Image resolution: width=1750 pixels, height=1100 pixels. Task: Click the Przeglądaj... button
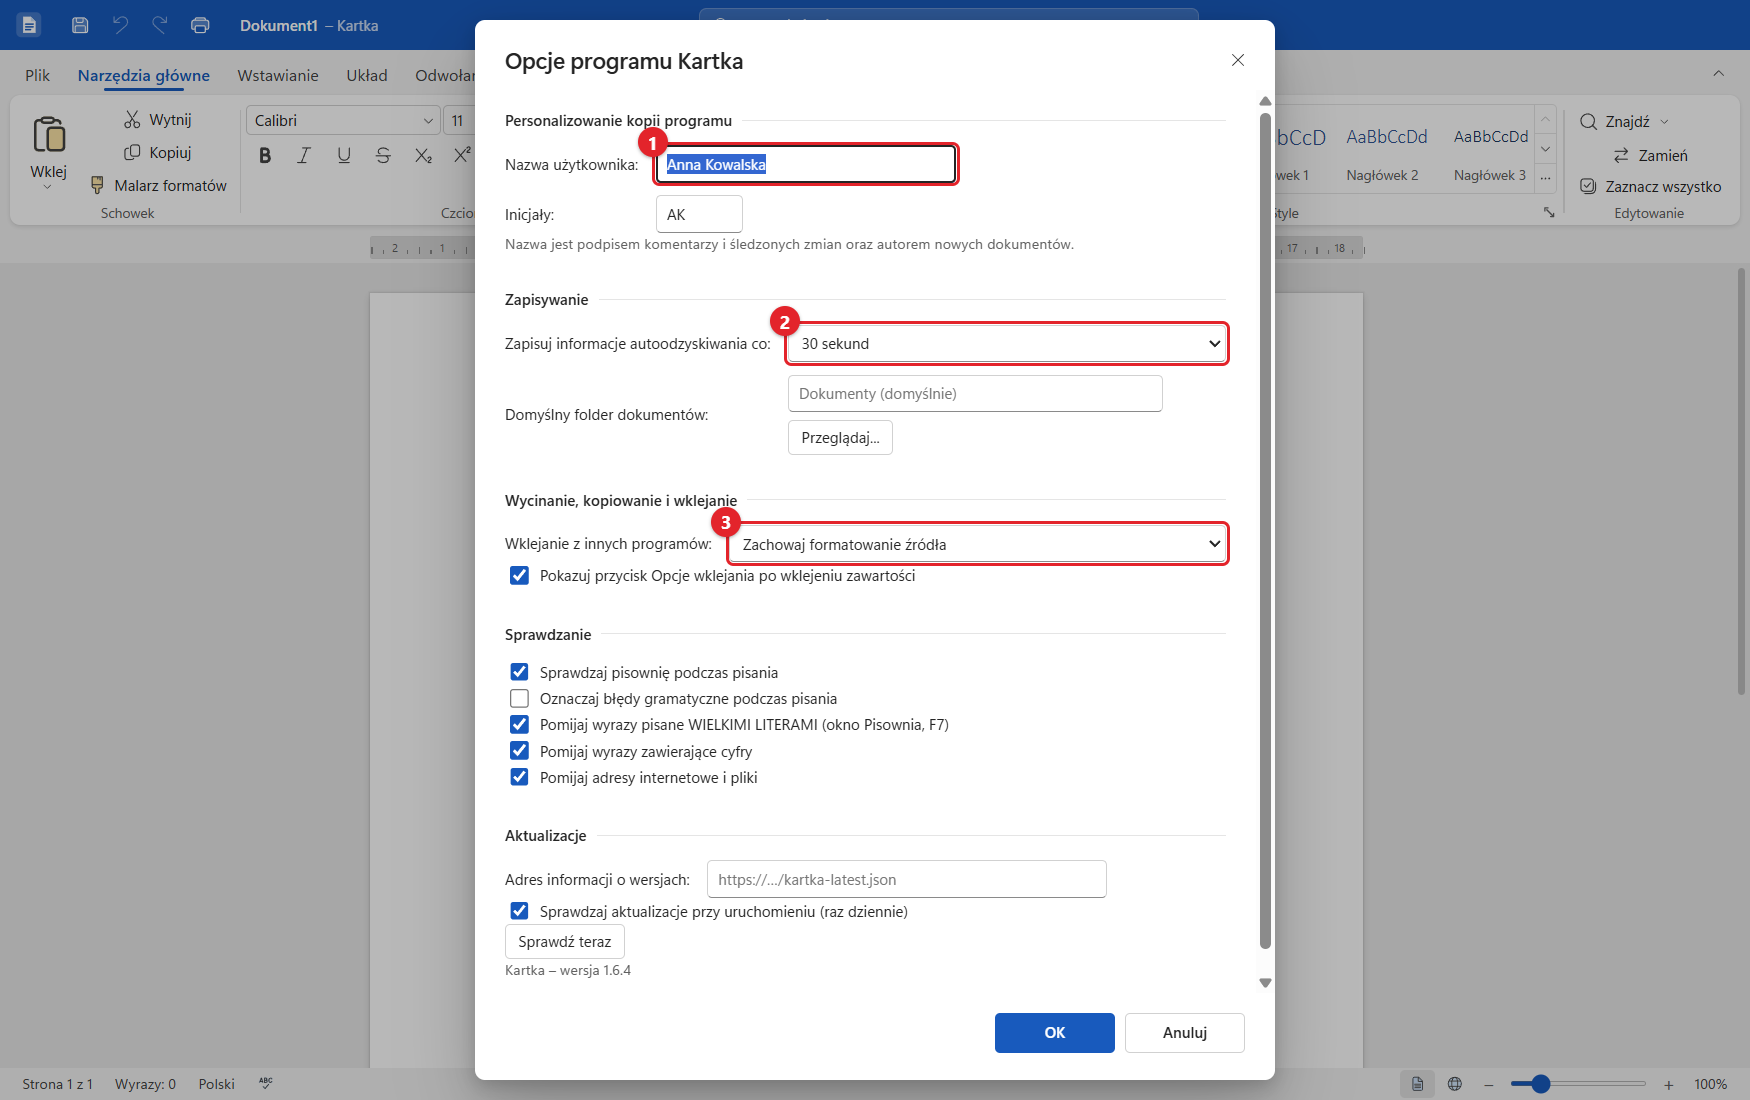coord(840,438)
